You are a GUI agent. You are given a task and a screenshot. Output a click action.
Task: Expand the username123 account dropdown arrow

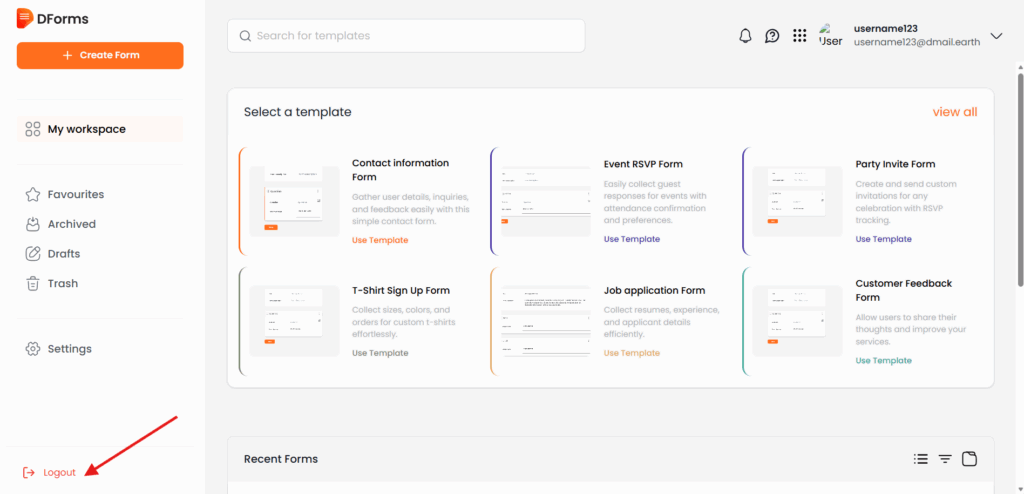coord(996,36)
